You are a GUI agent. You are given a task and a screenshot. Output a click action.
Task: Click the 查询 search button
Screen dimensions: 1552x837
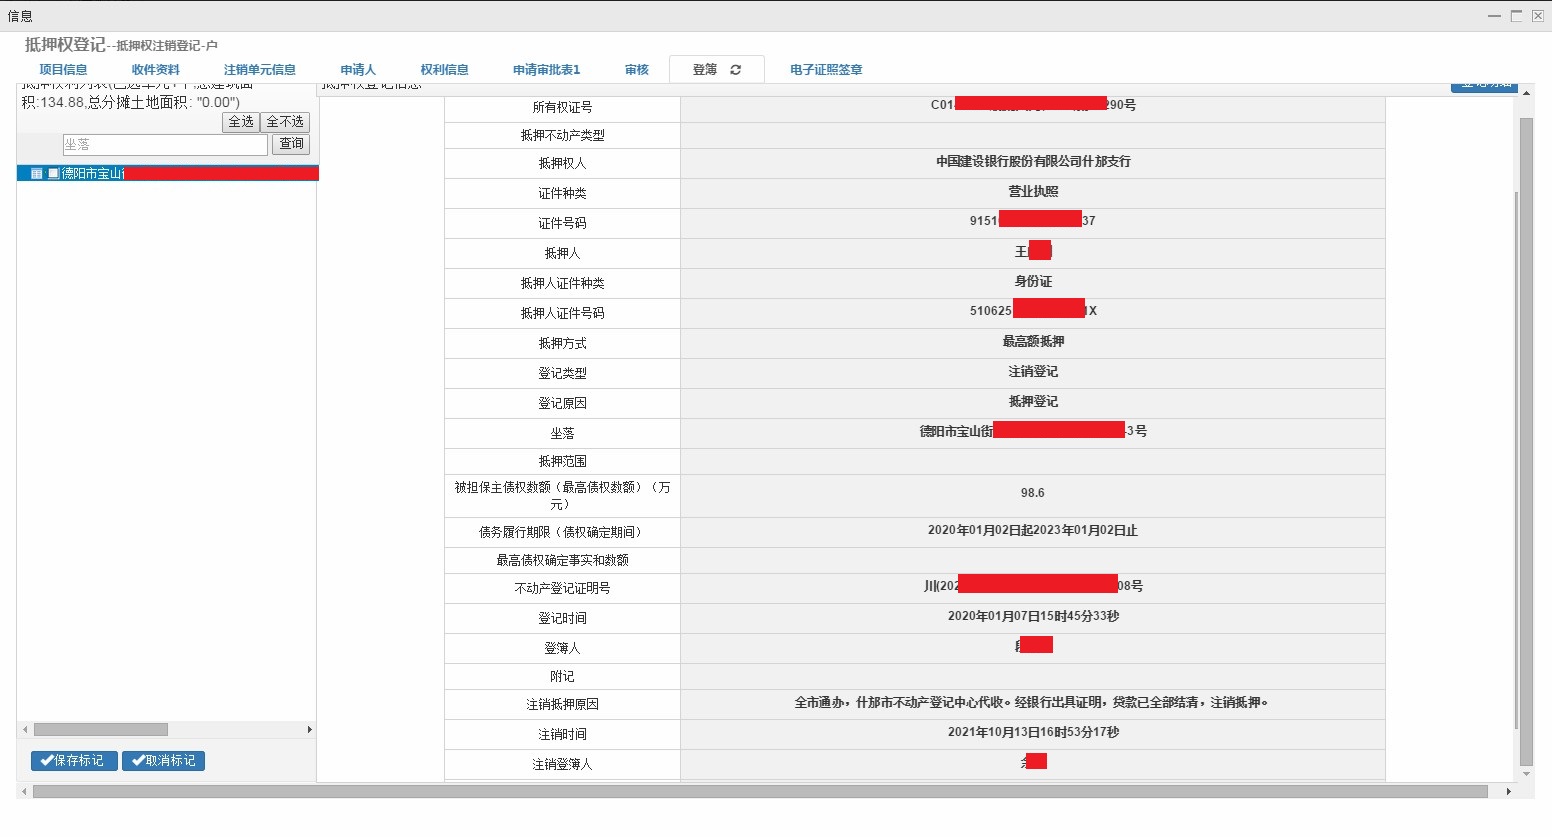click(x=291, y=144)
